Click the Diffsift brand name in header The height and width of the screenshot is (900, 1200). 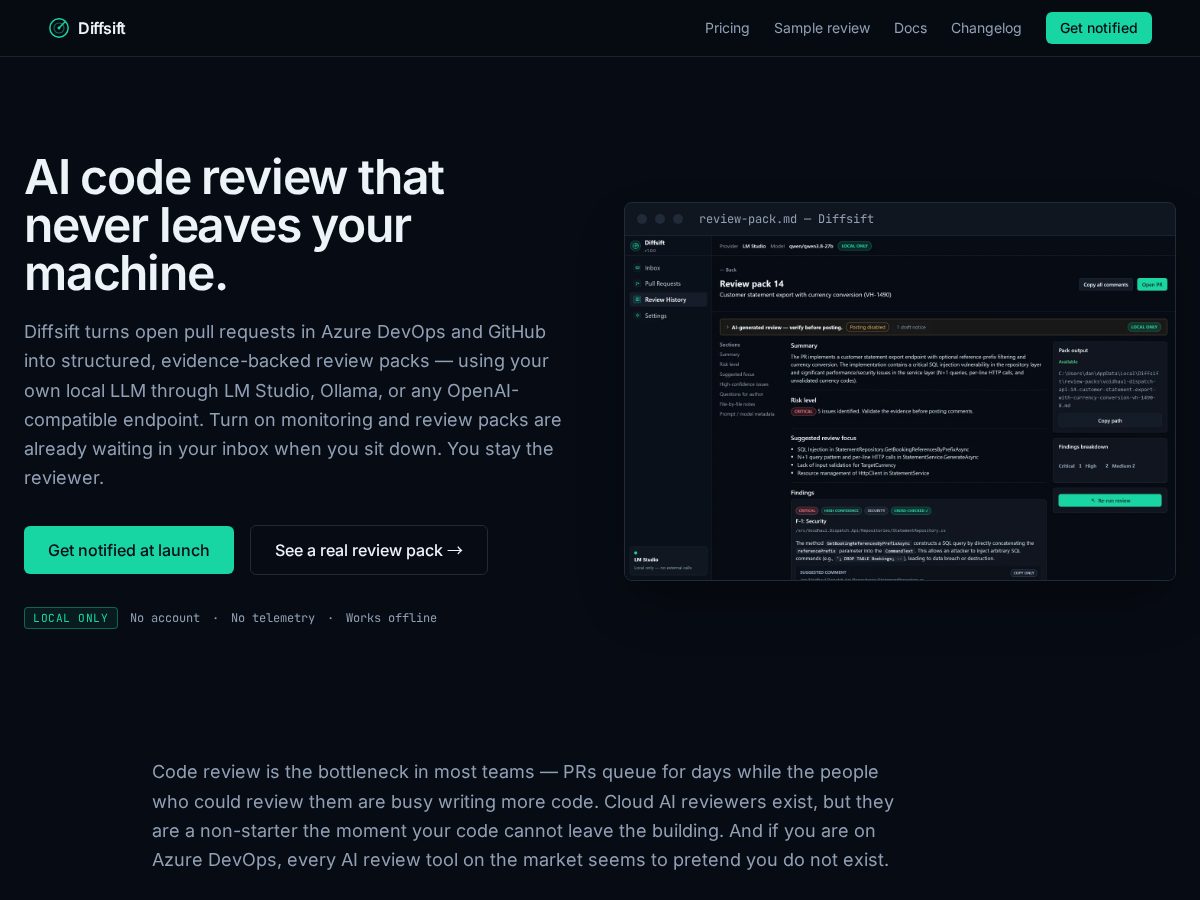(101, 28)
